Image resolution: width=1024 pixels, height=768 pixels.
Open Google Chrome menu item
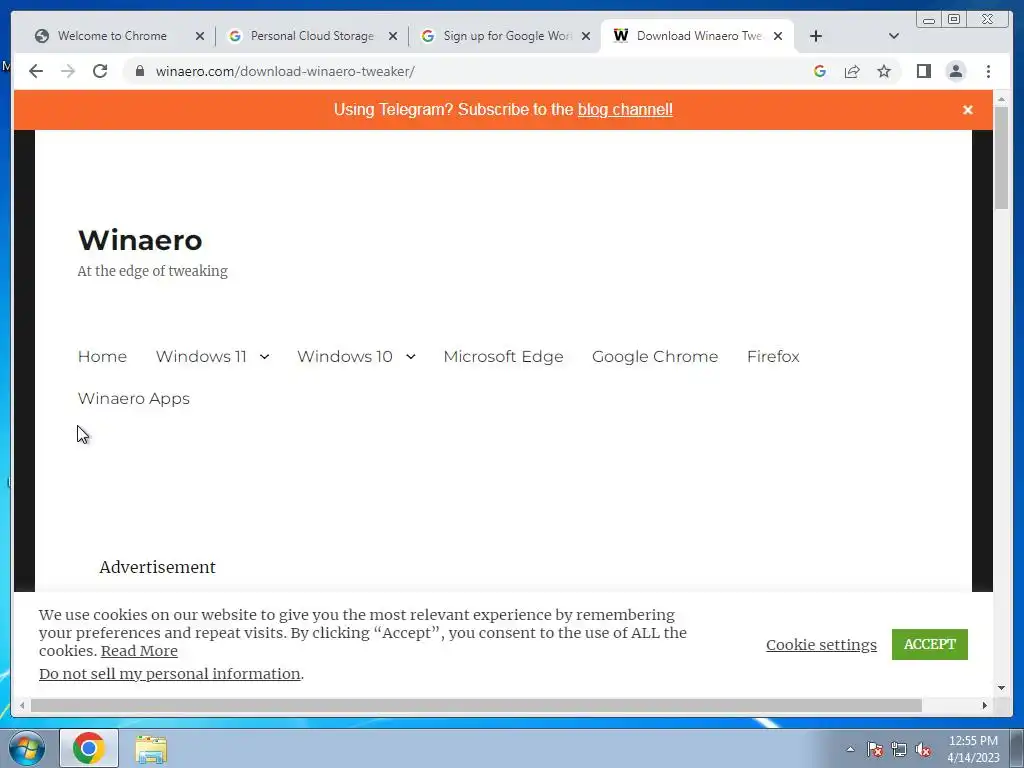655,357
